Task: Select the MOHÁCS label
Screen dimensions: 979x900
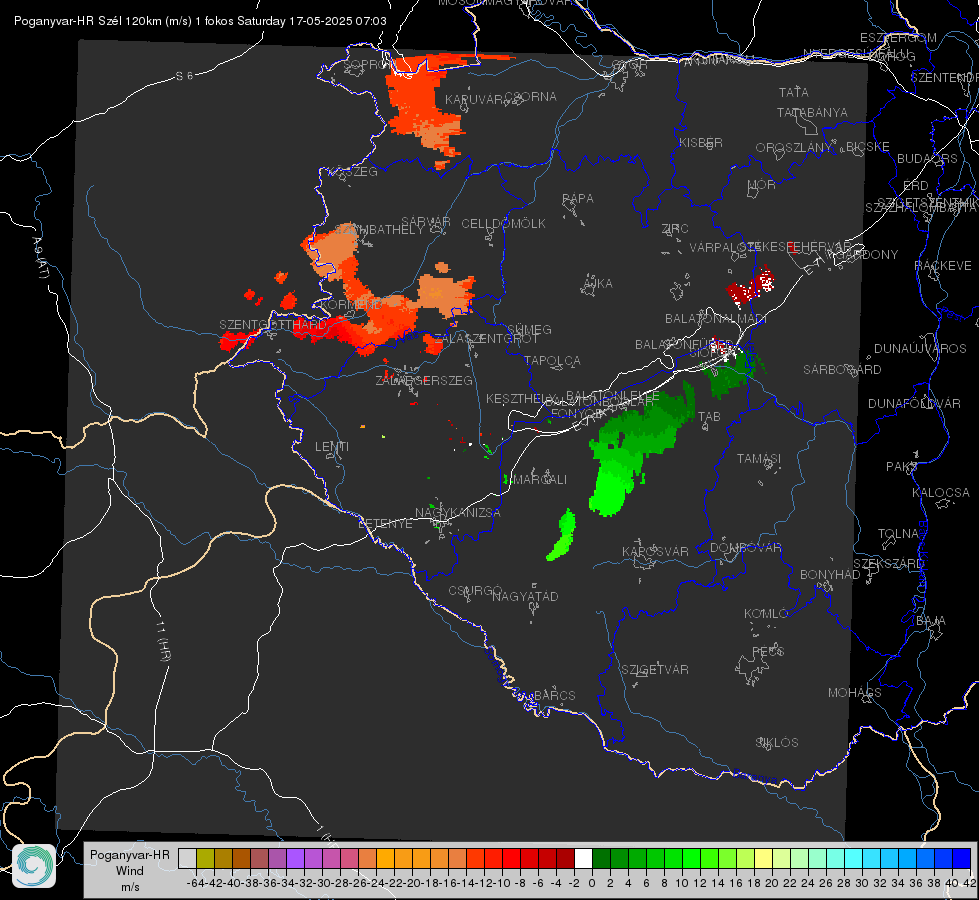Action: (x=855, y=693)
